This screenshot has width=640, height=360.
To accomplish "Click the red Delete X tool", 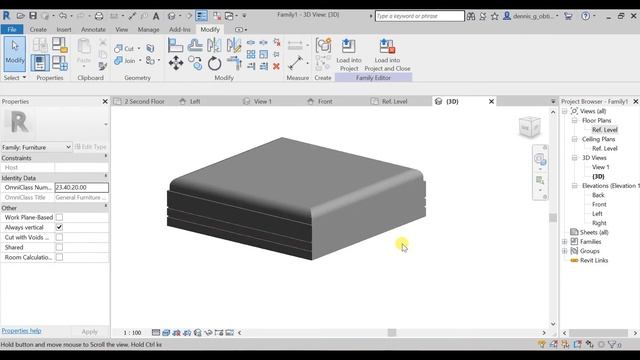I will click(276, 66).
